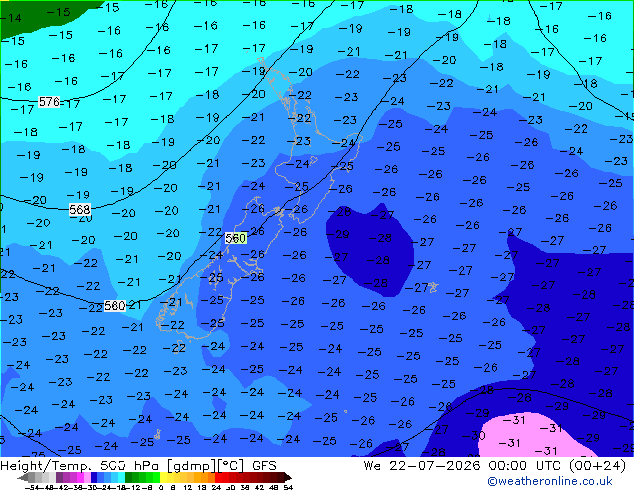The image size is (634, 490).
Task: Click the gray left arrow end of the legend
Action: (22, 477)
